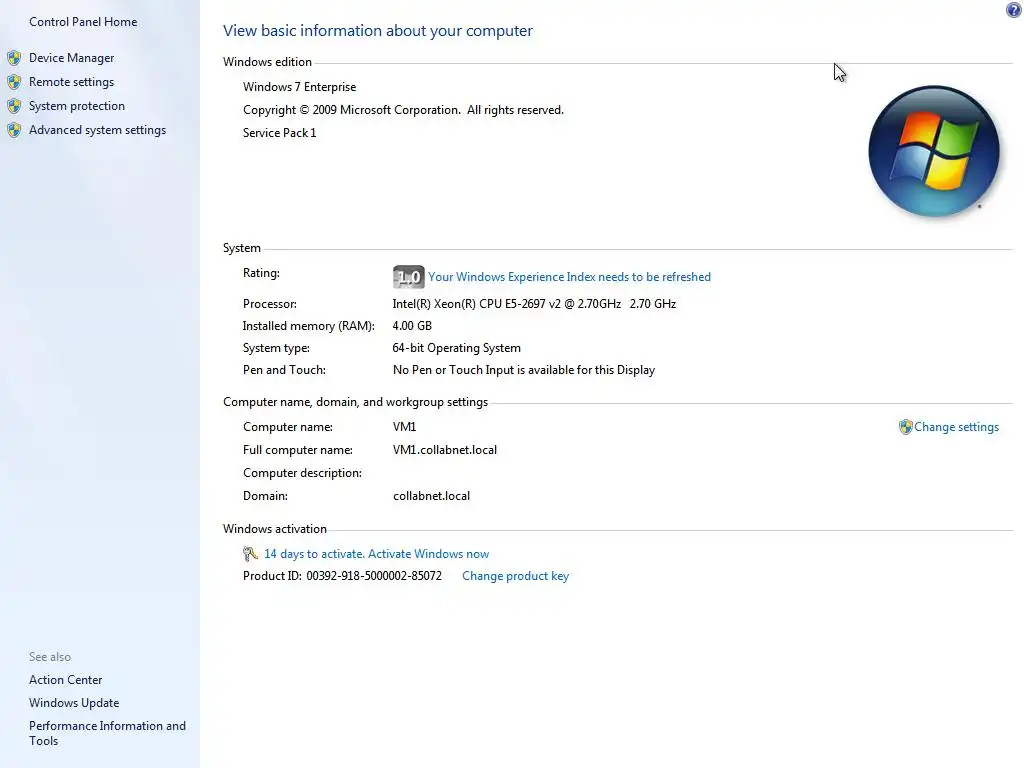Click the blue help question mark icon
The width and height of the screenshot is (1024, 768).
click(1013, 9)
